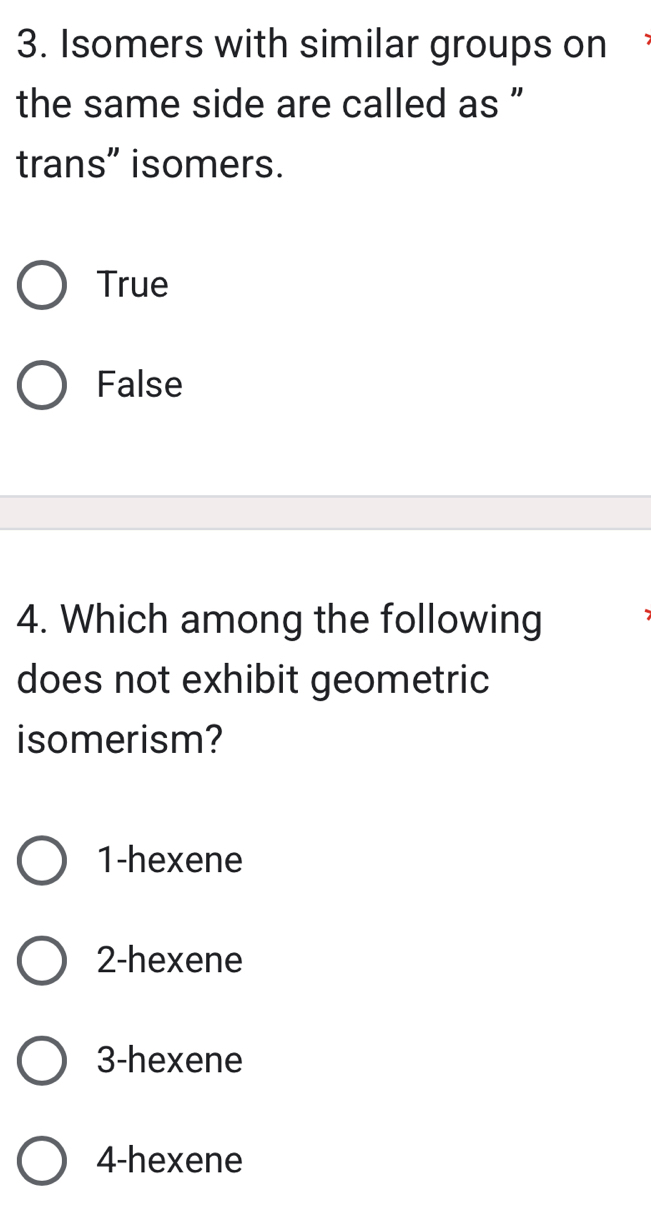Click the required asterisk on question 3
Image resolution: width=651 pixels, height=1207 pixels.
pyautogui.click(x=647, y=40)
